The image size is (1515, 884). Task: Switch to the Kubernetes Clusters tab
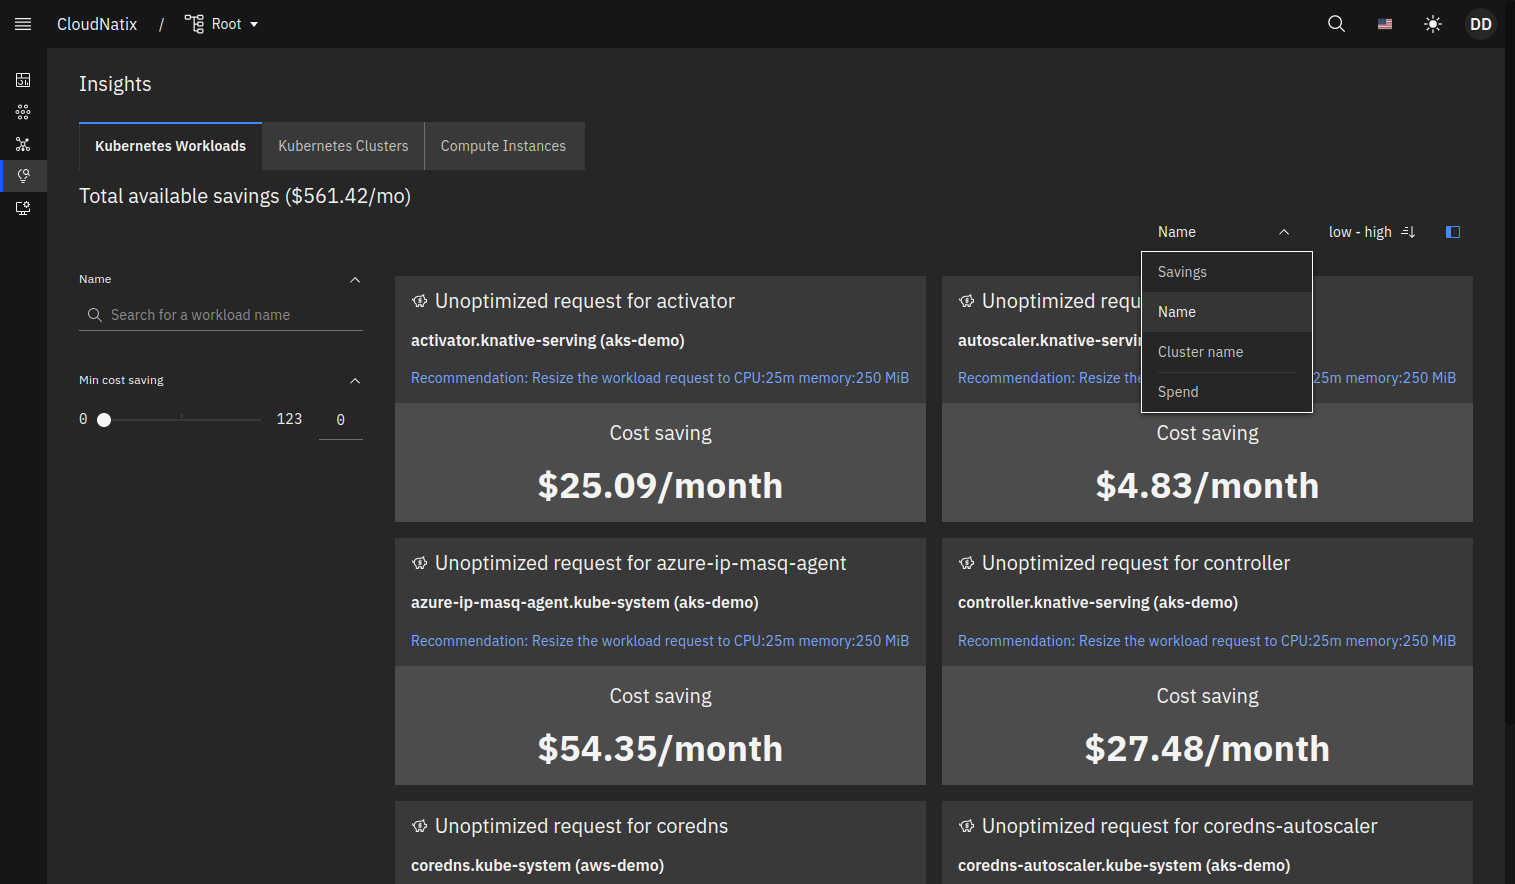tap(343, 146)
